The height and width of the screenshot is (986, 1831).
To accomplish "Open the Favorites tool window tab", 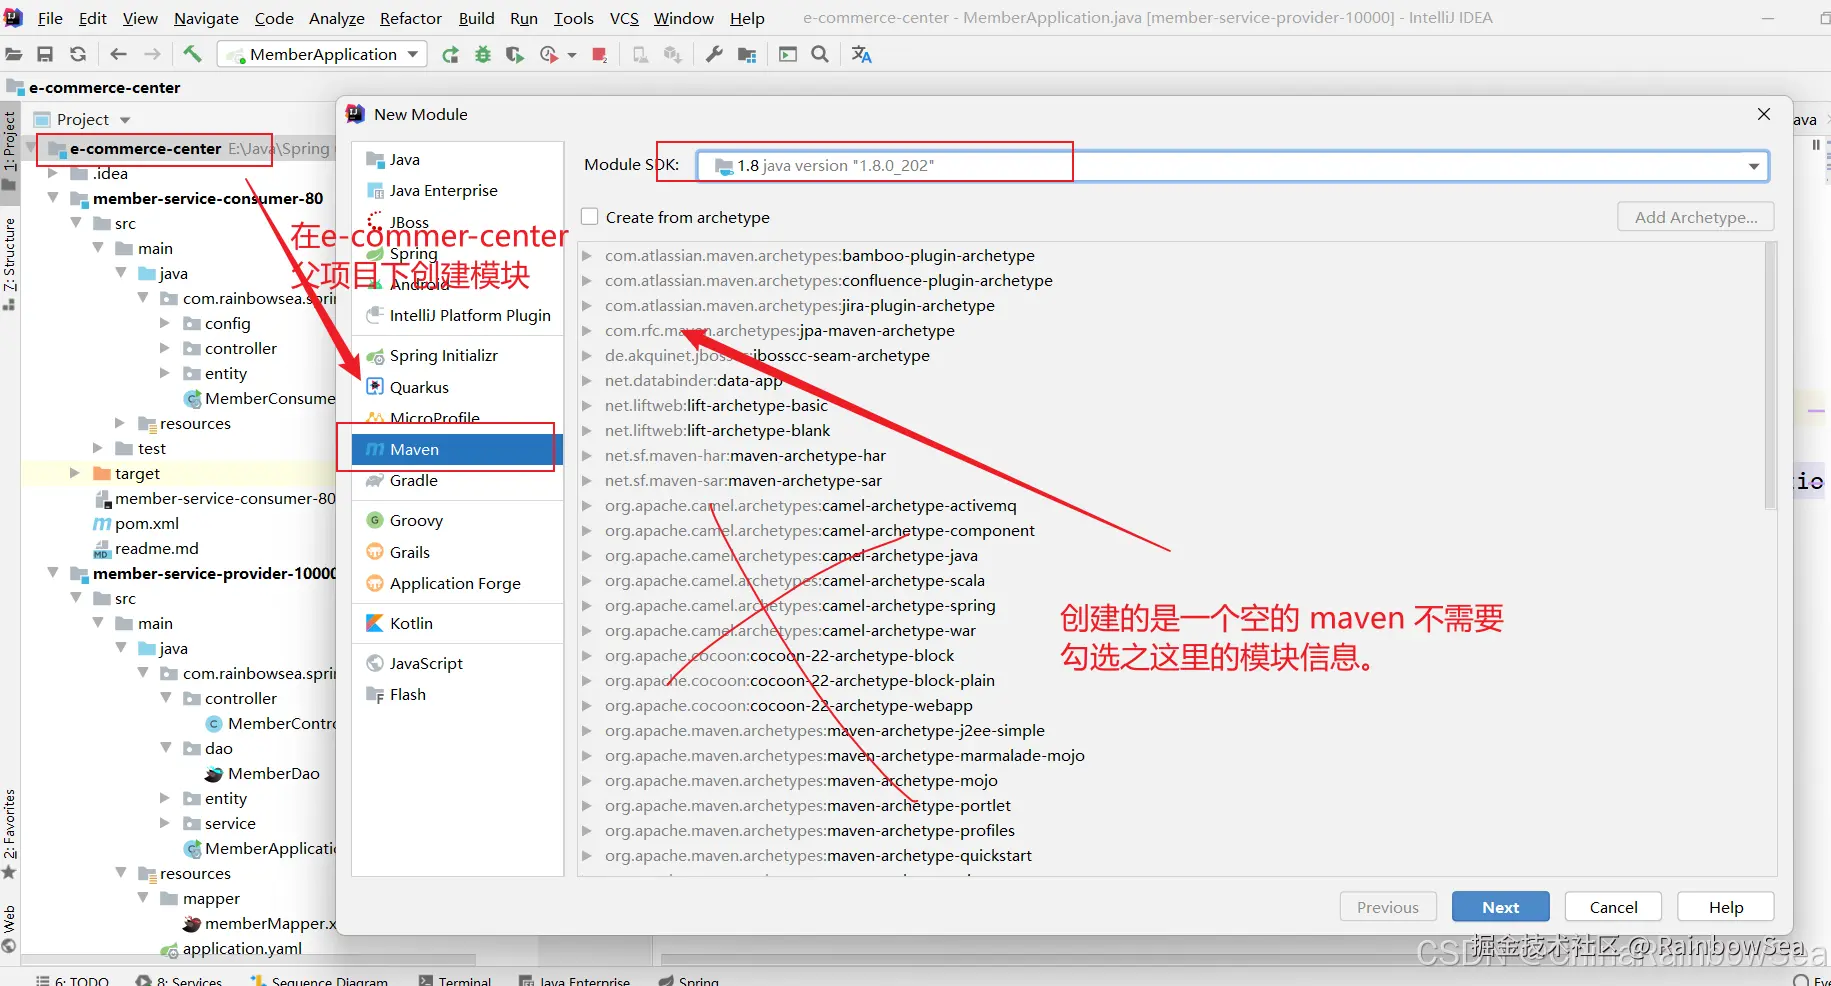I will pos(9,833).
